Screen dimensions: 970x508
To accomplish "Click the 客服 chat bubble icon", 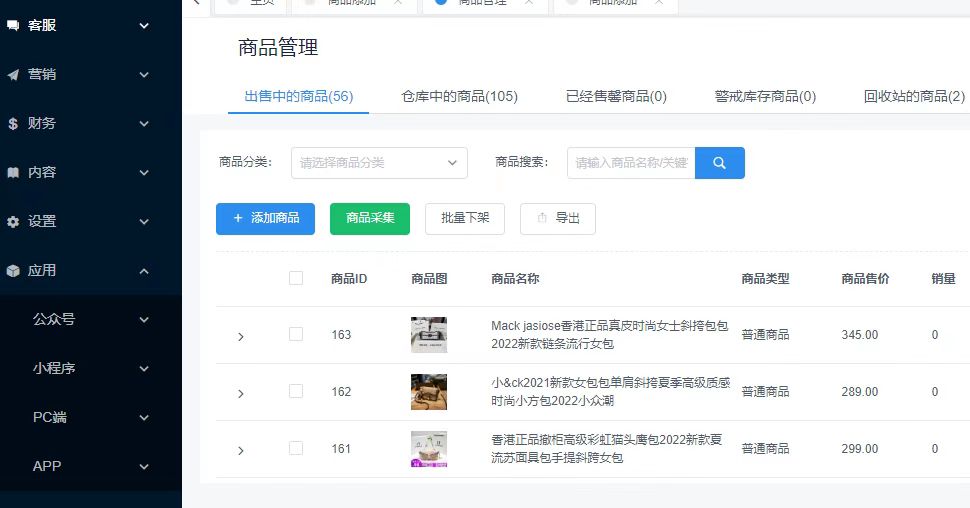I will tap(13, 25).
